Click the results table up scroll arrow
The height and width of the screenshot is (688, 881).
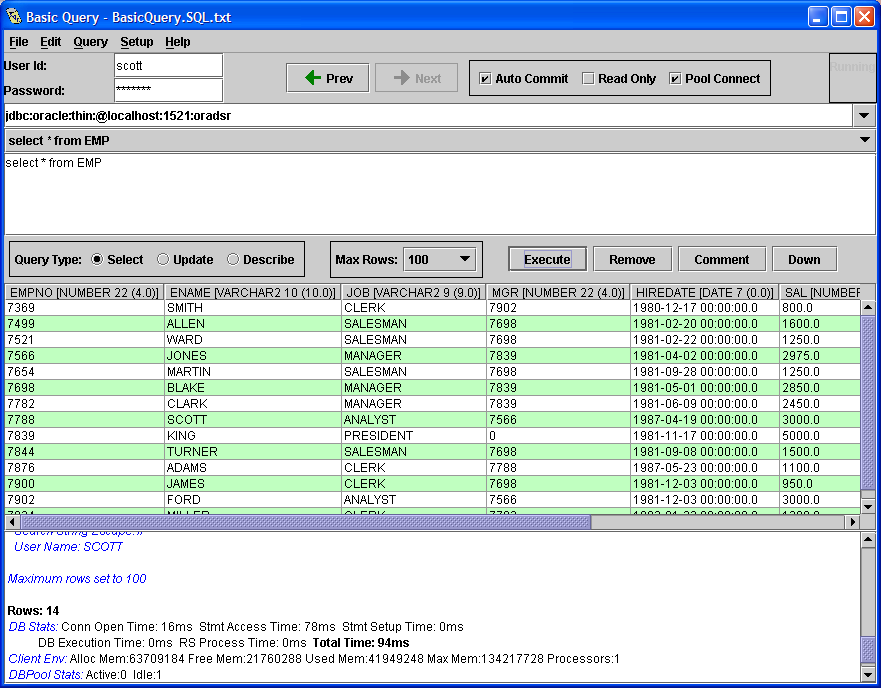pos(868,307)
